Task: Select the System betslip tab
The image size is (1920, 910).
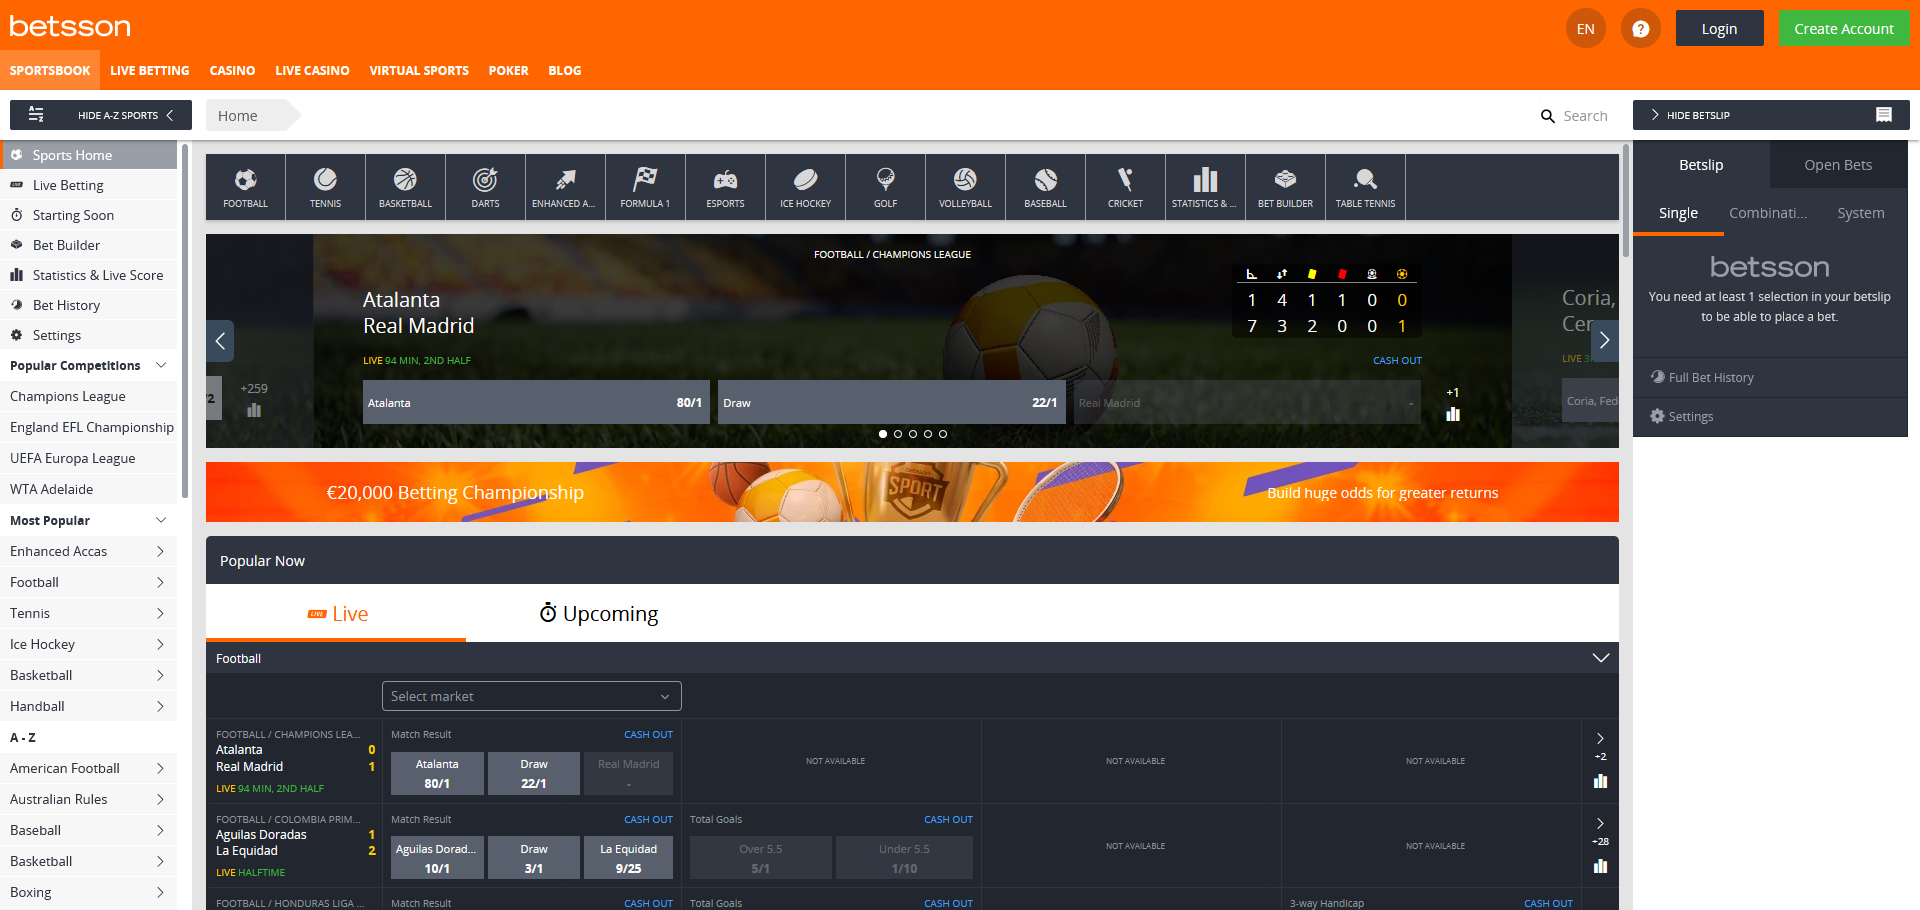Action: point(1860,213)
